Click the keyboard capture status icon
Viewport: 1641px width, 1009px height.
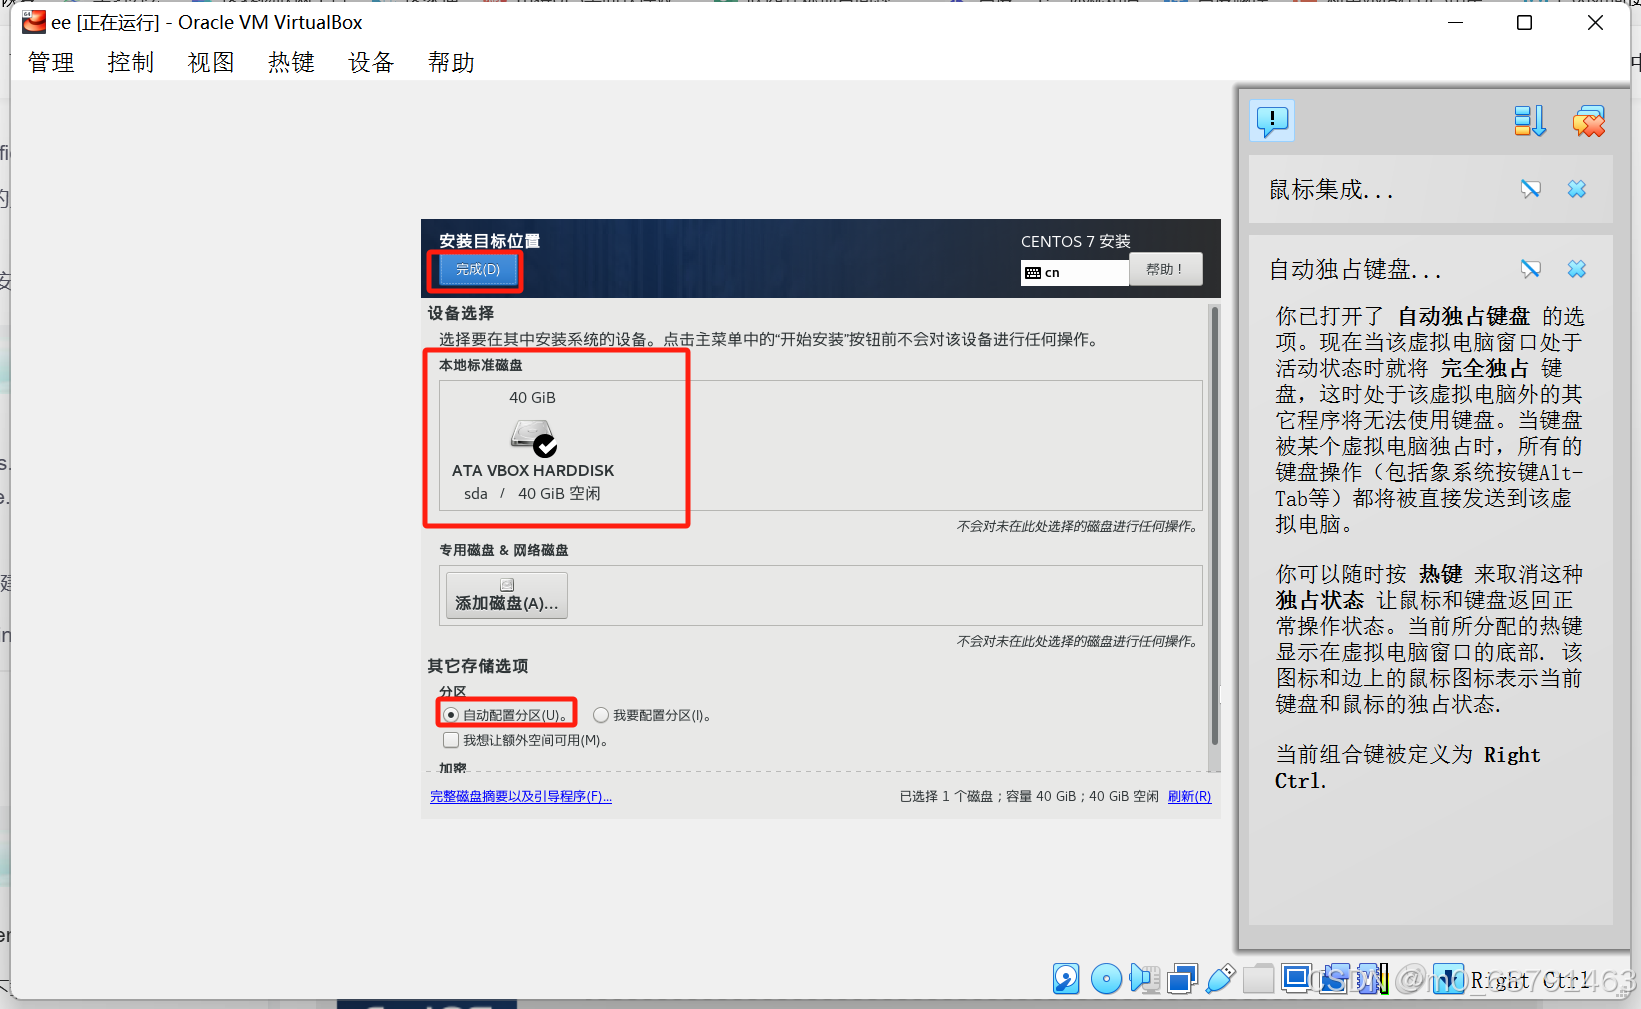[x=1448, y=978]
